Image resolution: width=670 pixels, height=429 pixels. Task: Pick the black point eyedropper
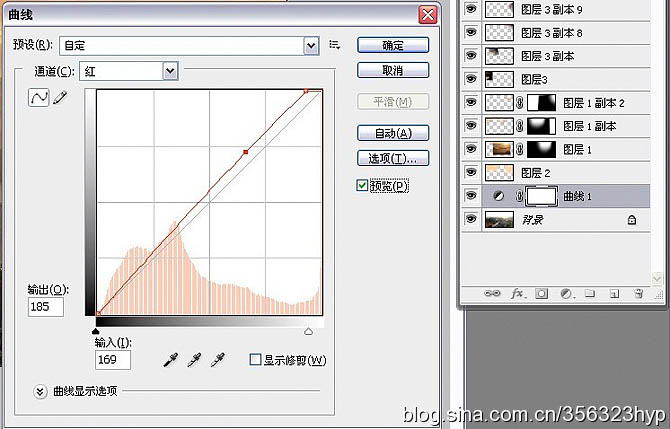(x=170, y=360)
